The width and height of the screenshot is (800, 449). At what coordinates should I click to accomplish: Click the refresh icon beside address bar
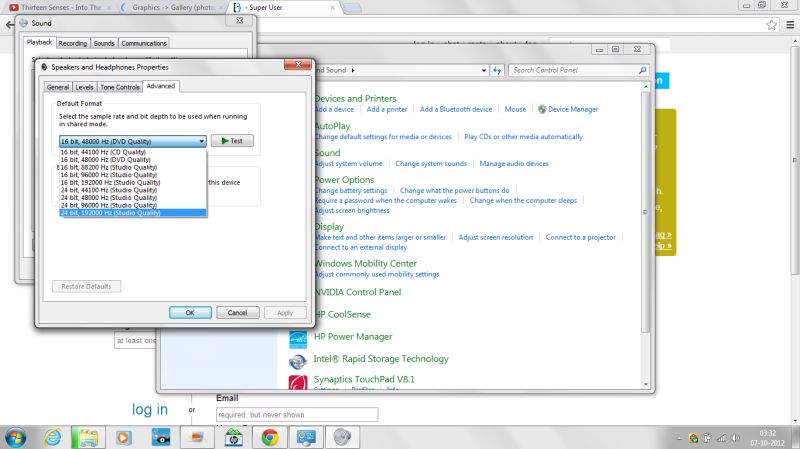pyautogui.click(x=497, y=70)
